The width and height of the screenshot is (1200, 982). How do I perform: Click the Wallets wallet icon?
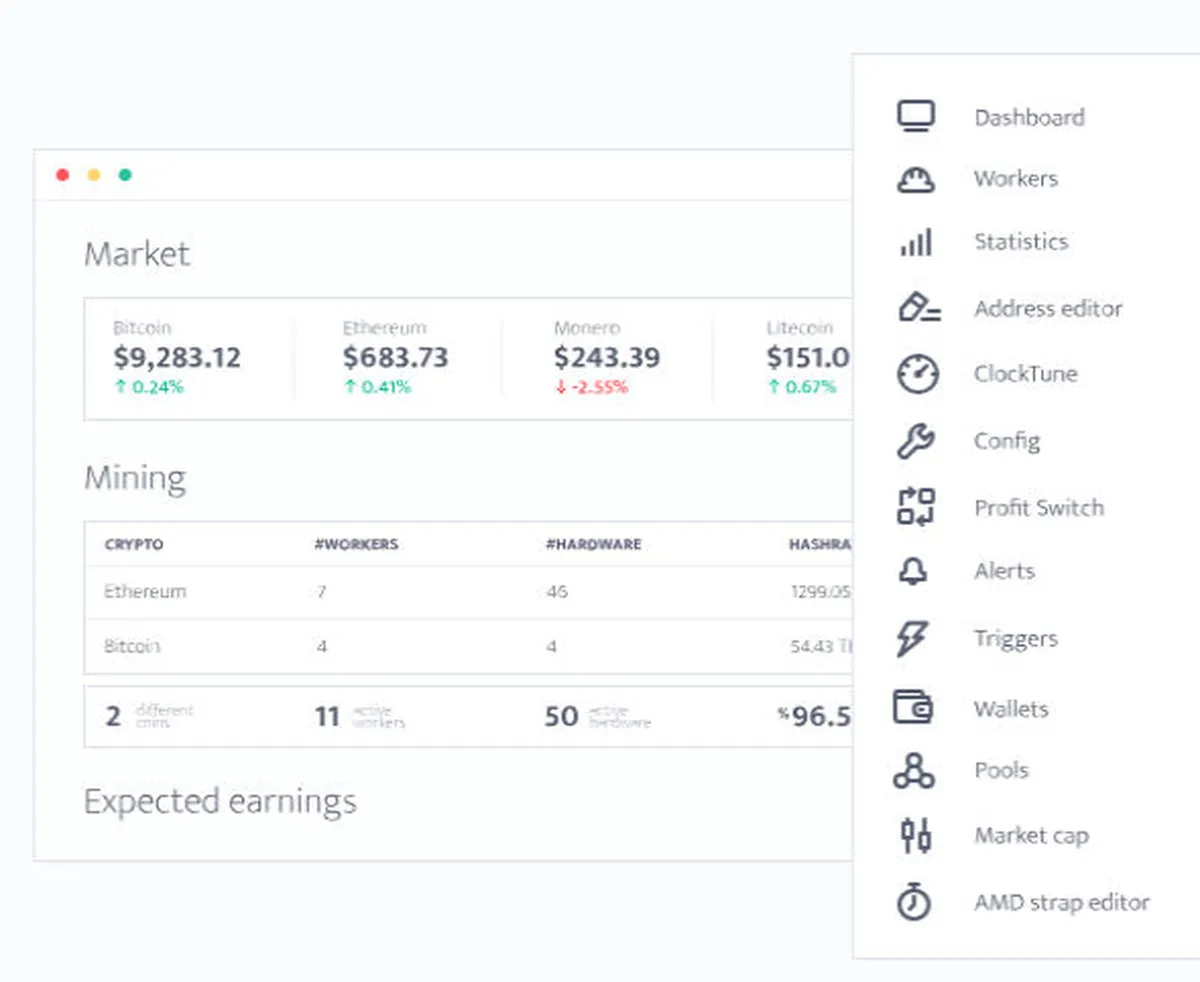914,708
